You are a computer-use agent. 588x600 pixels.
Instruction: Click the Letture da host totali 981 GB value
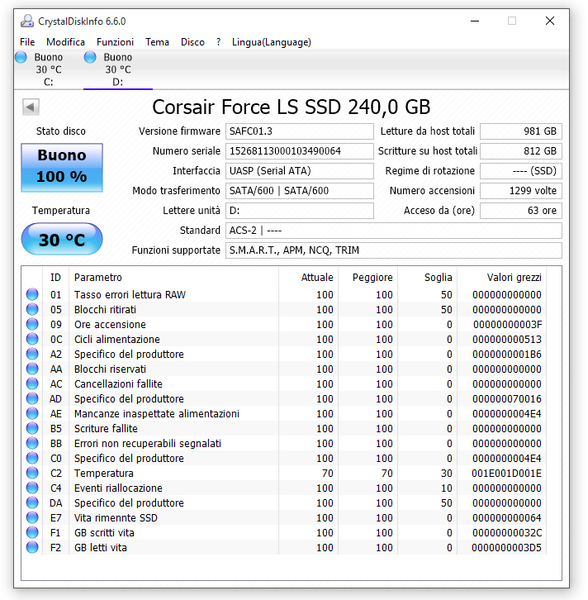point(521,131)
